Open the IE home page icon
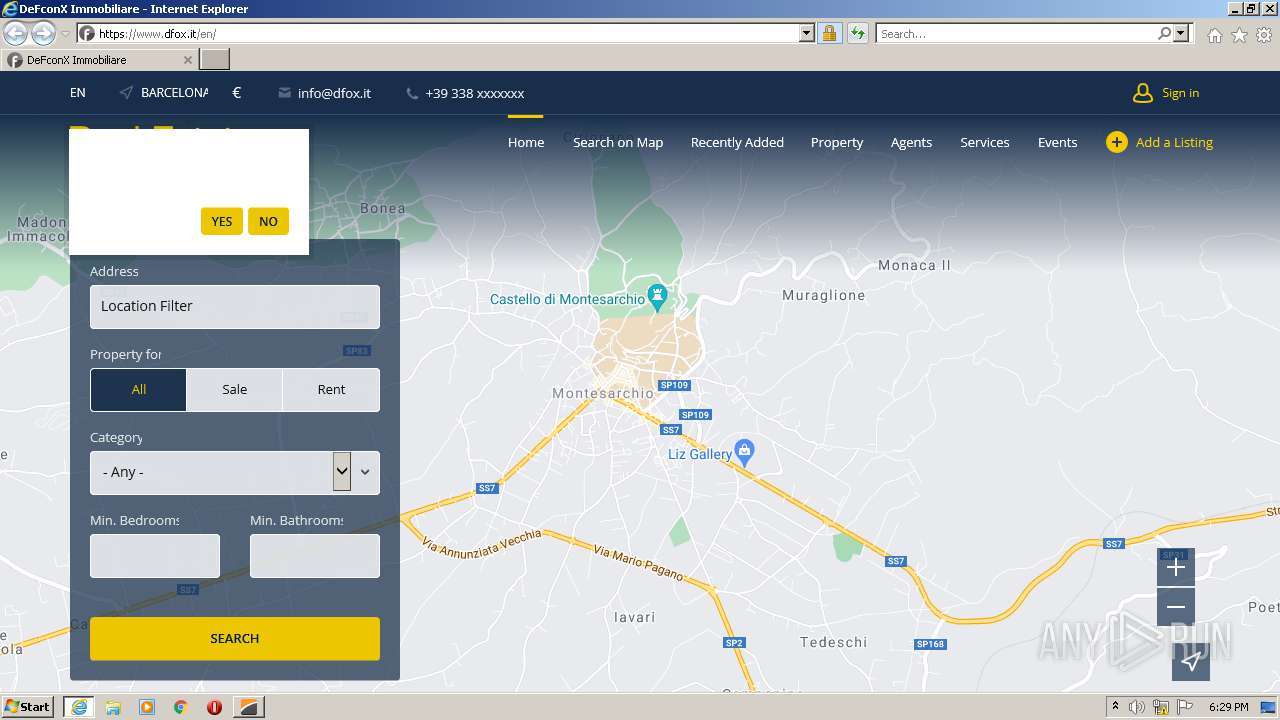Image resolution: width=1280 pixels, height=720 pixels. click(x=1214, y=35)
